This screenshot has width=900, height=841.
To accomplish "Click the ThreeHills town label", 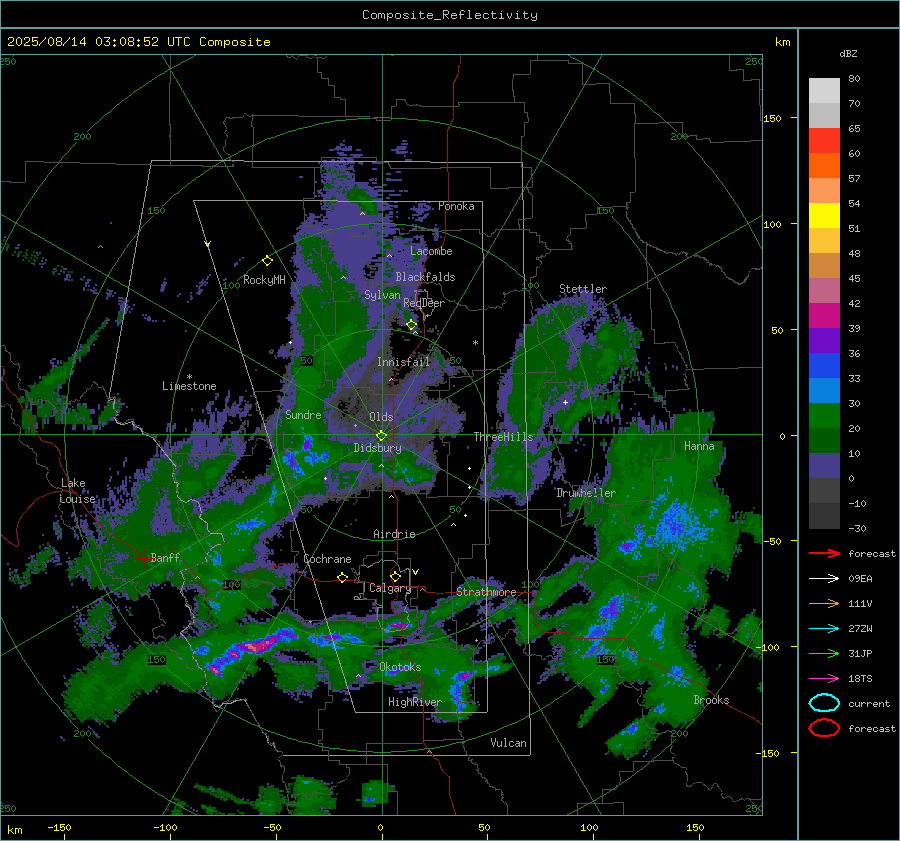I will pos(503,437).
